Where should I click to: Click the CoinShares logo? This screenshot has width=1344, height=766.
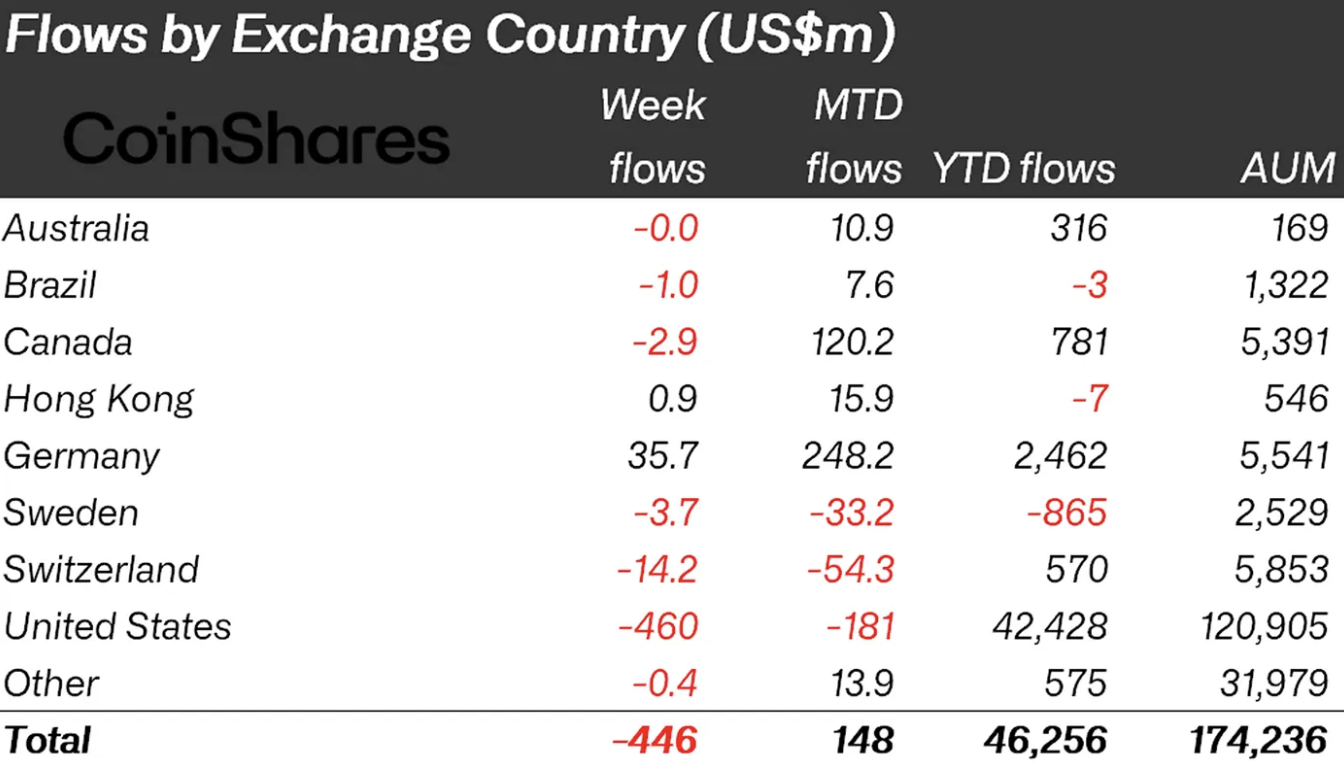[256, 139]
